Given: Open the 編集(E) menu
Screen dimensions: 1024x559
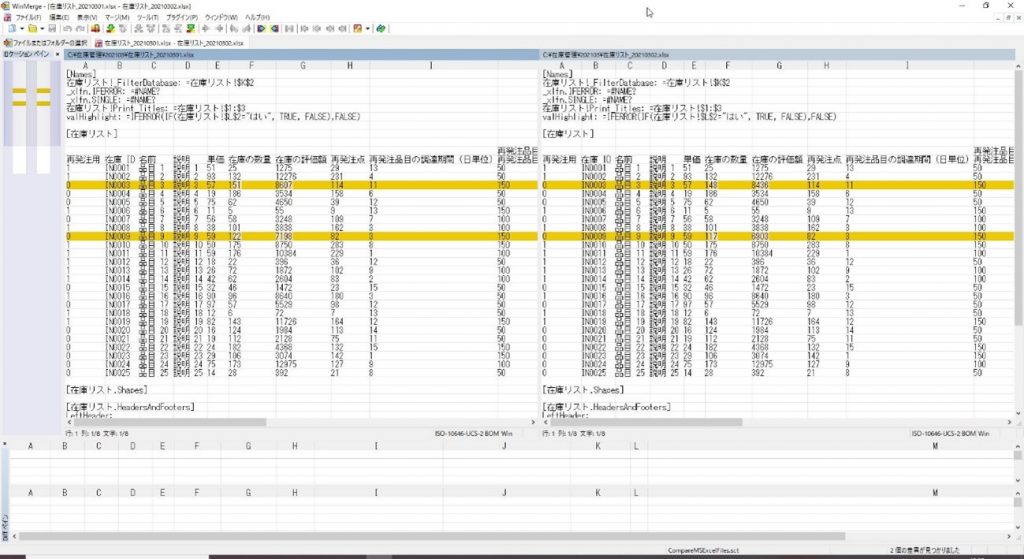Looking at the screenshot, I should click(59, 17).
